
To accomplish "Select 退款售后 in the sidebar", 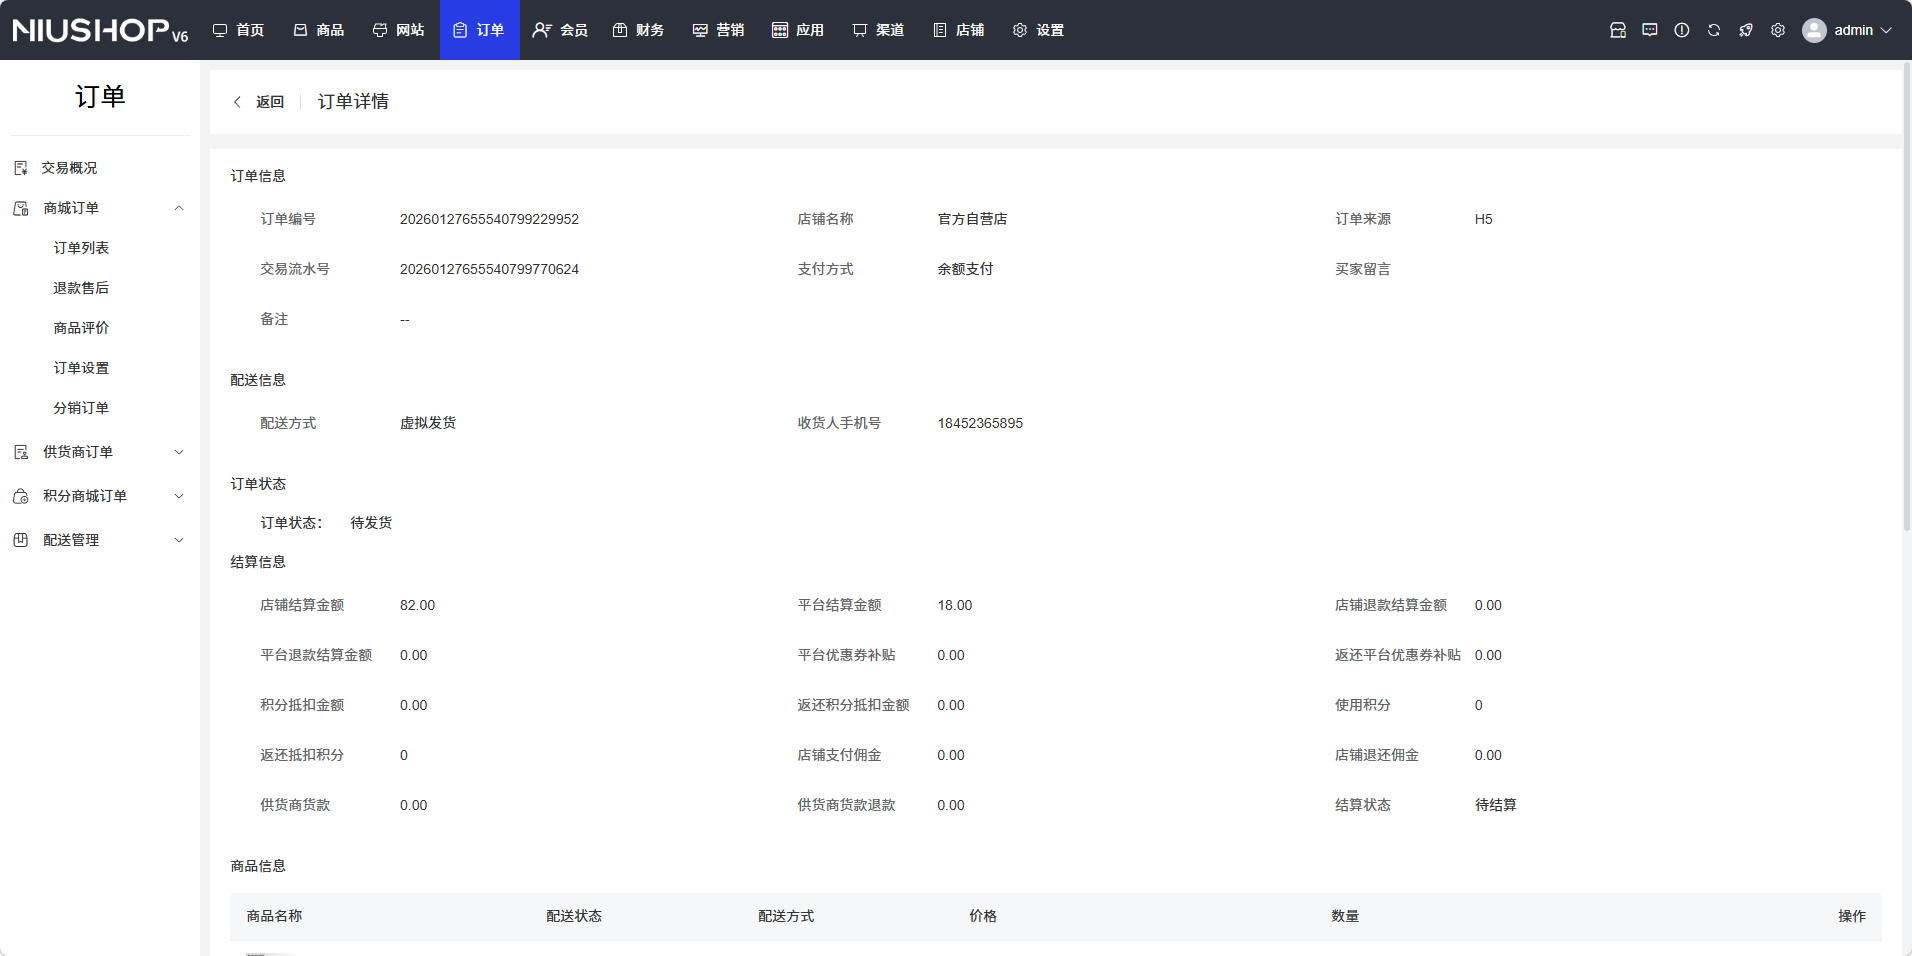I will (81, 288).
